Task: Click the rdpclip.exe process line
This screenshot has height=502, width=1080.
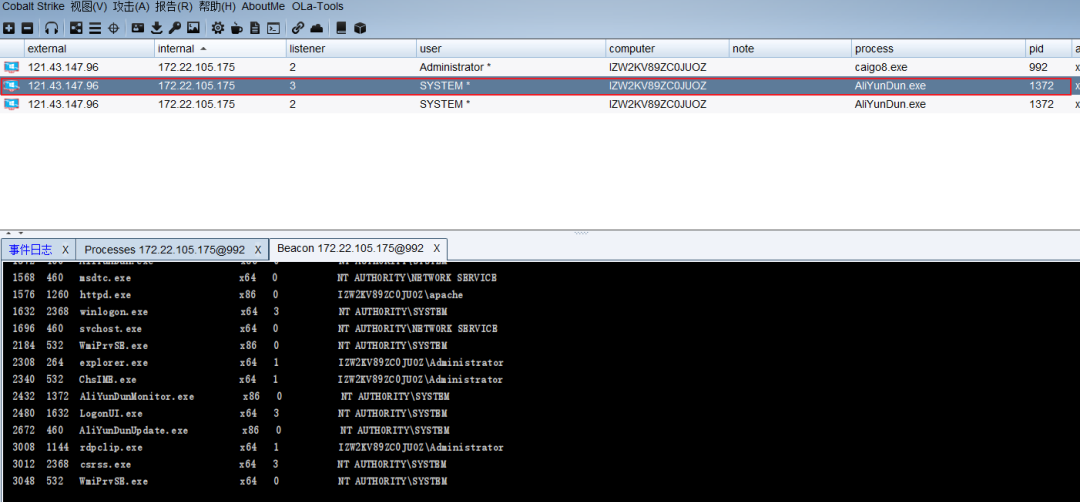Action: pos(258,448)
